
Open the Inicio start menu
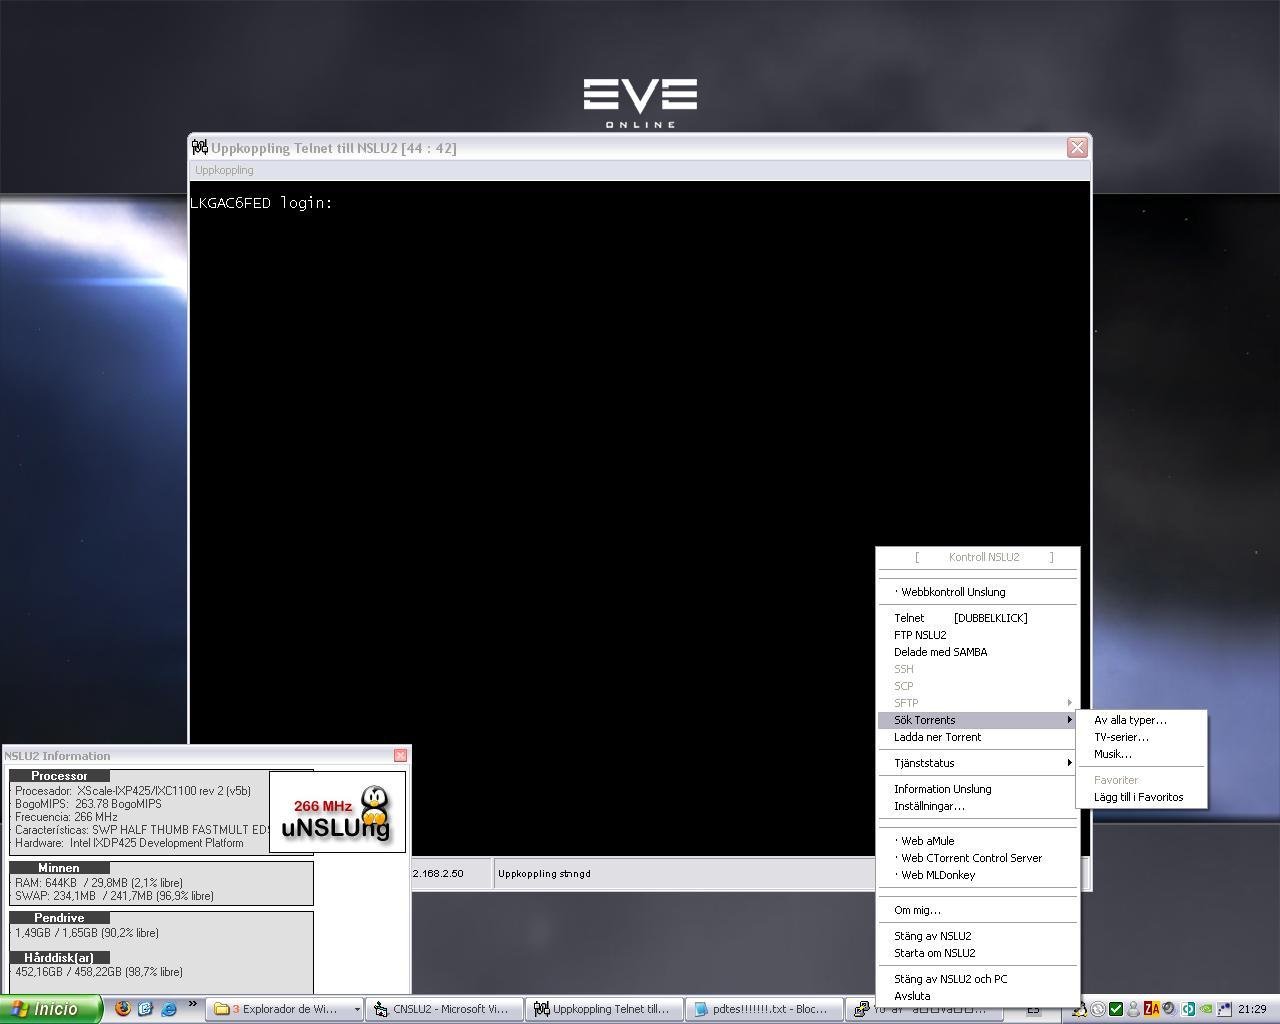[51, 1009]
